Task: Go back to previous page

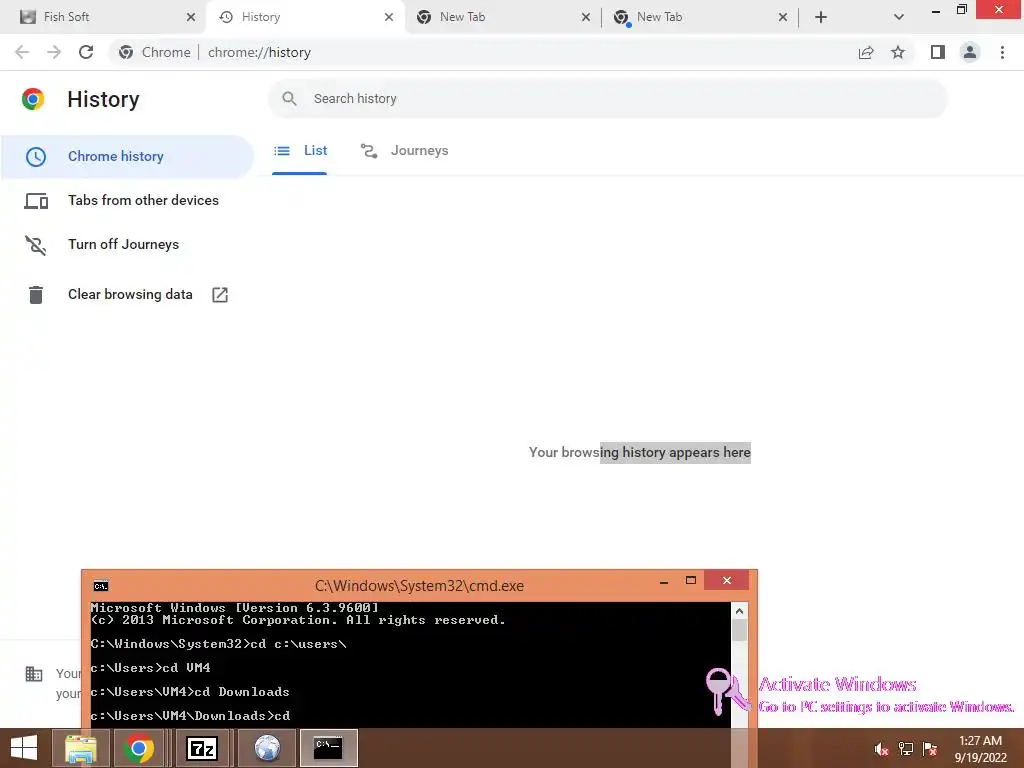Action: [22, 52]
